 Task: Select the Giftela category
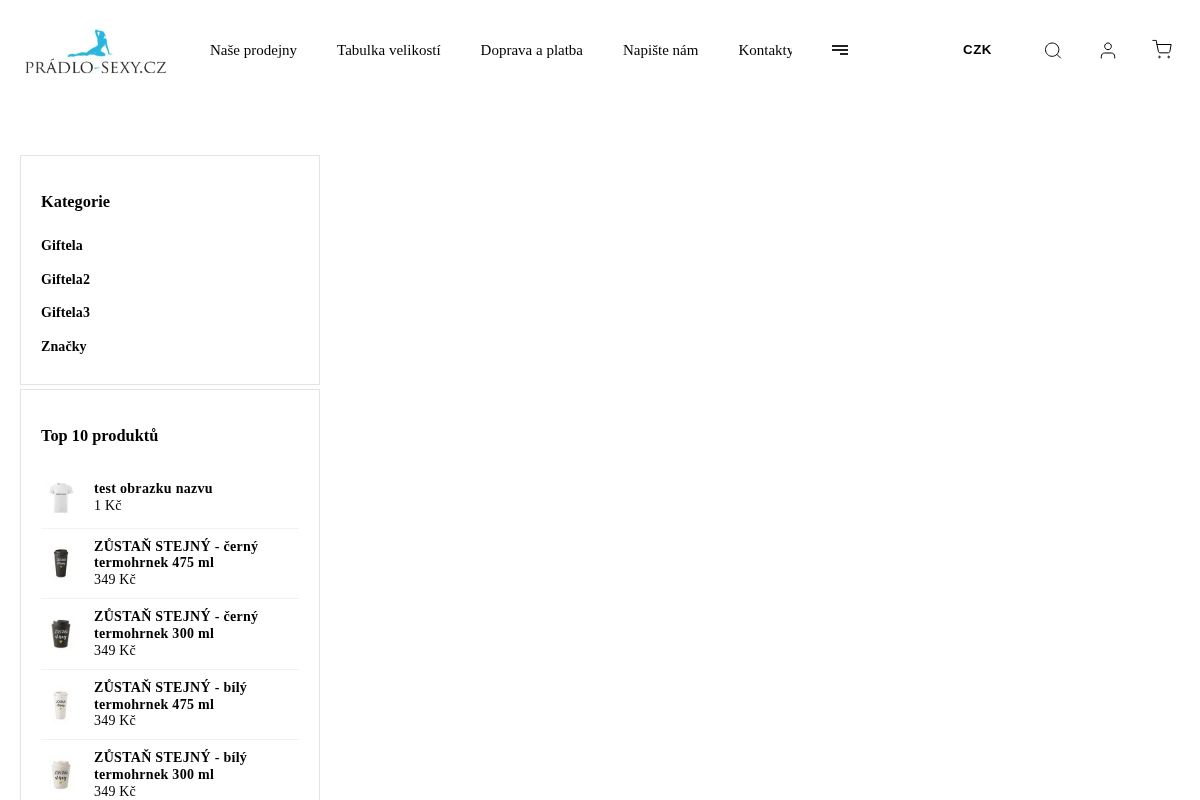[62, 246]
